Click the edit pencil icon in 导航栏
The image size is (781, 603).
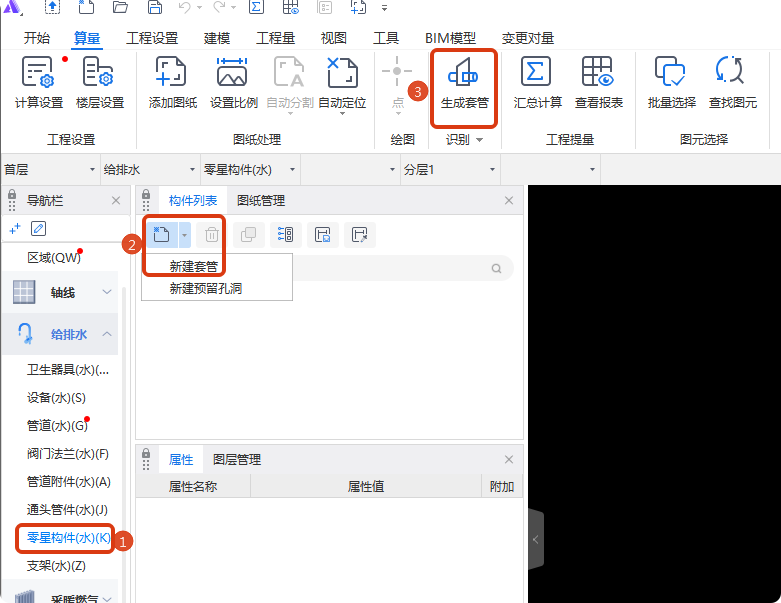pos(38,229)
